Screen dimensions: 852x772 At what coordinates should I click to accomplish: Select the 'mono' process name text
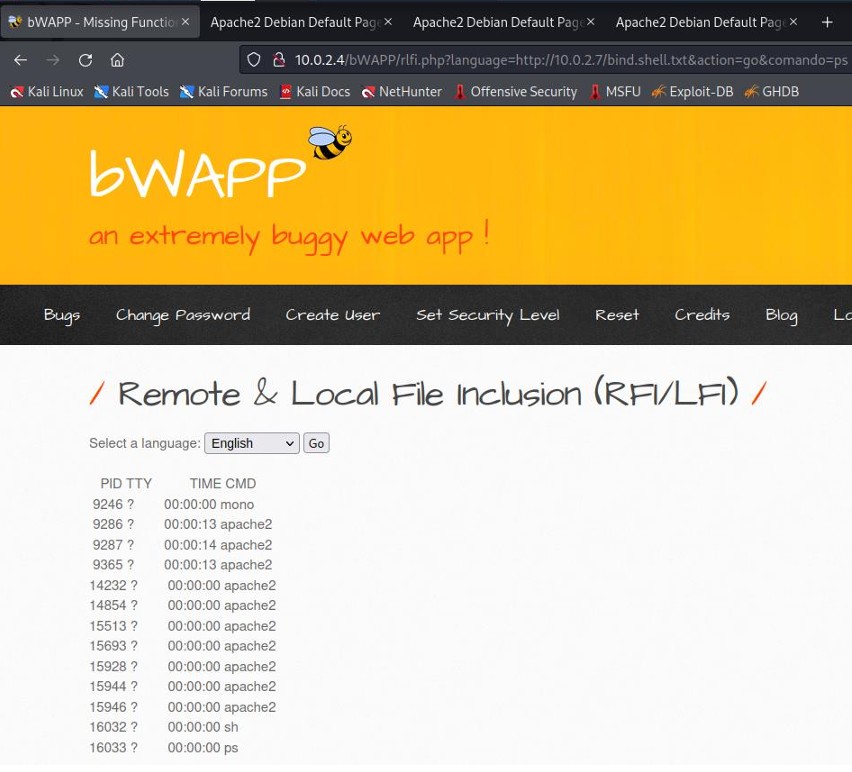pos(237,504)
